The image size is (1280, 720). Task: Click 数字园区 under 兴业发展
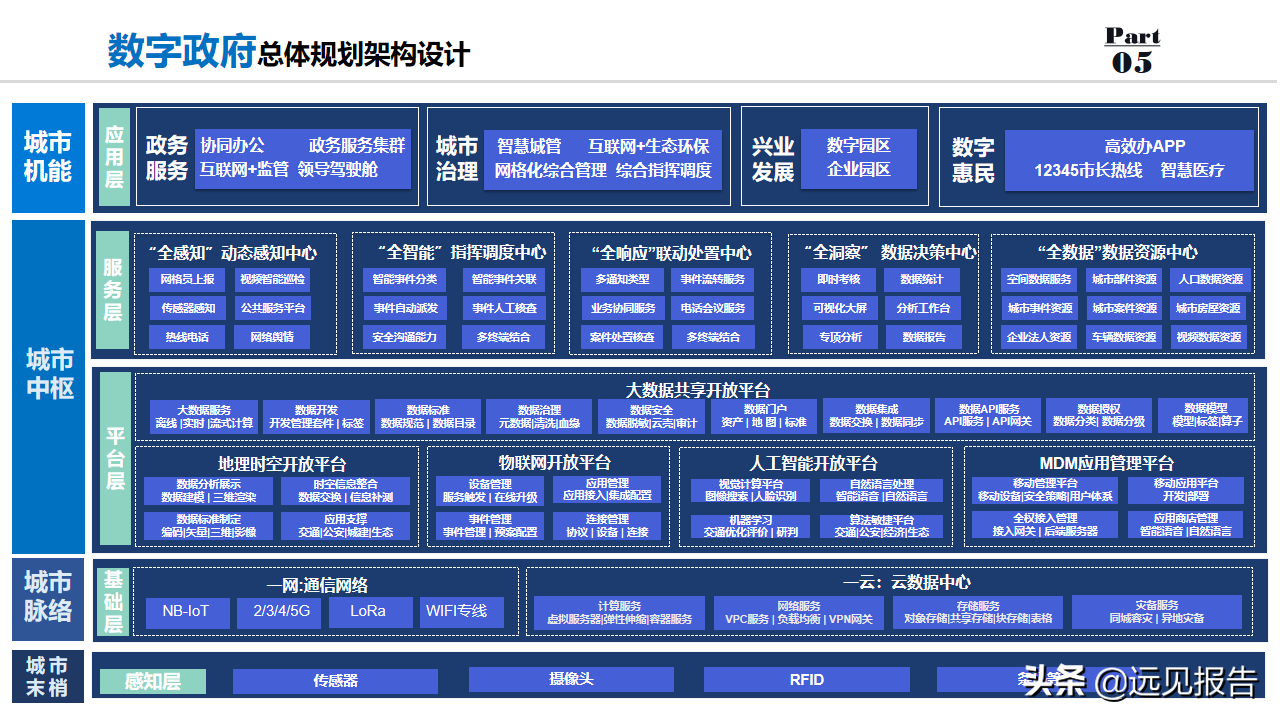[x=858, y=146]
